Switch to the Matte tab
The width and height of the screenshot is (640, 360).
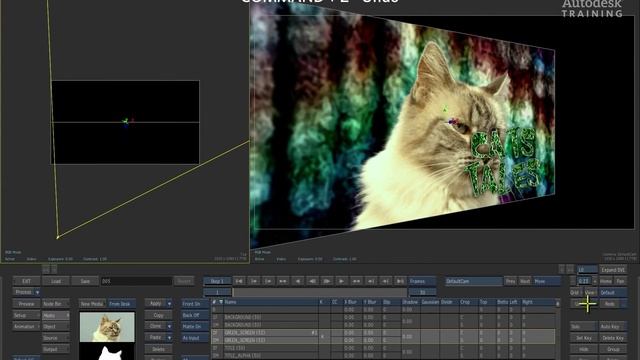click(x=56, y=316)
